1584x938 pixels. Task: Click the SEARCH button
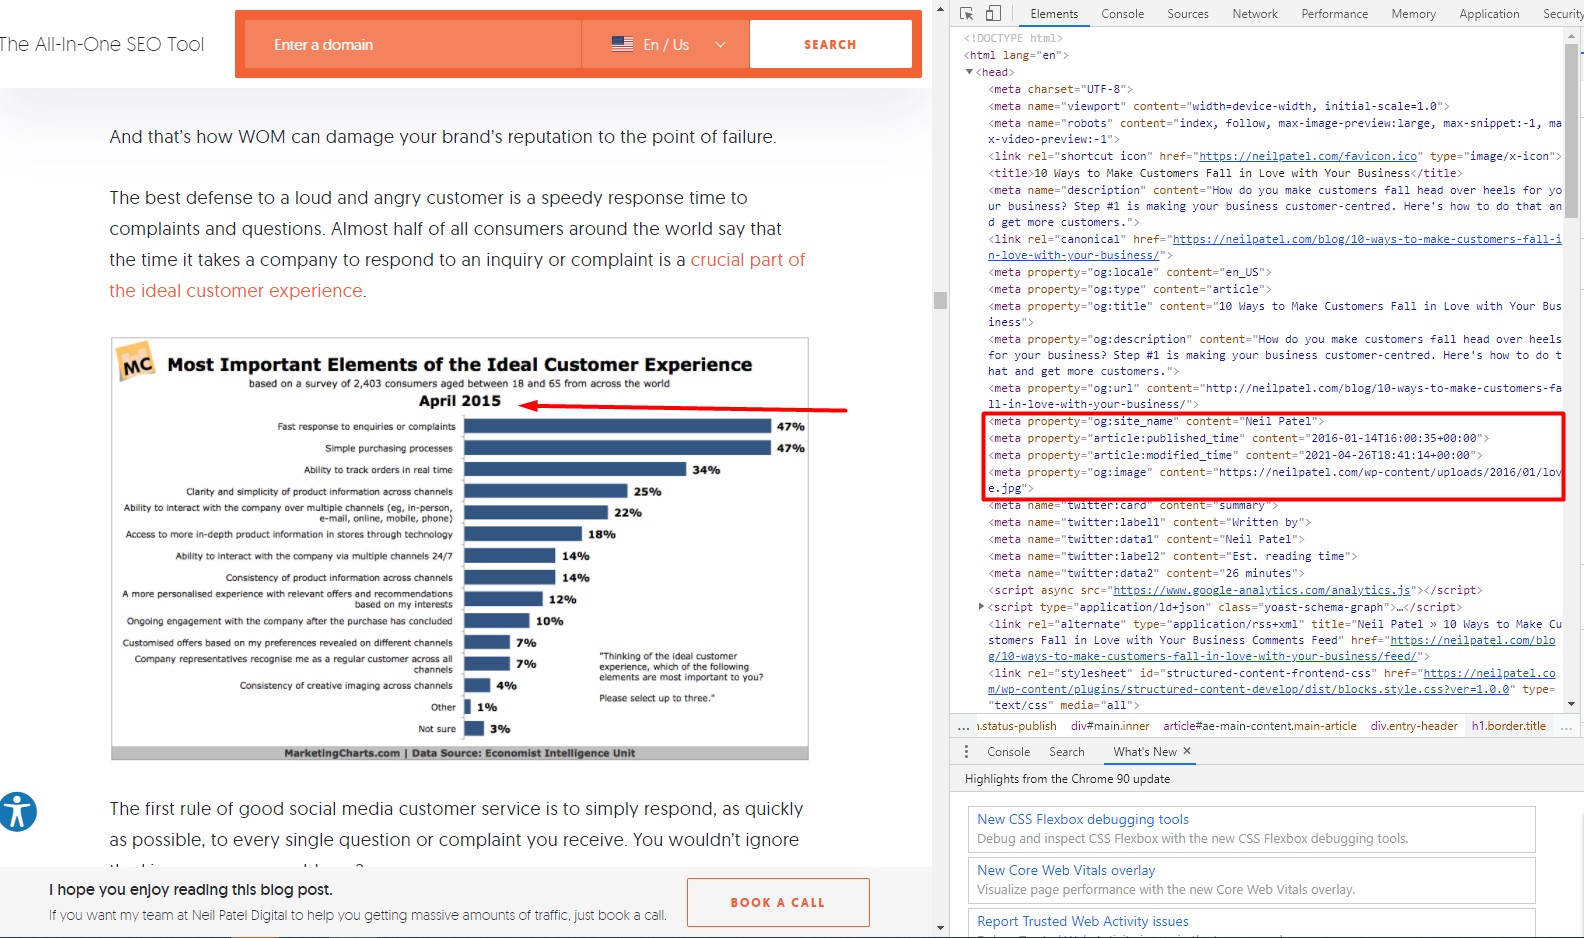click(x=830, y=44)
